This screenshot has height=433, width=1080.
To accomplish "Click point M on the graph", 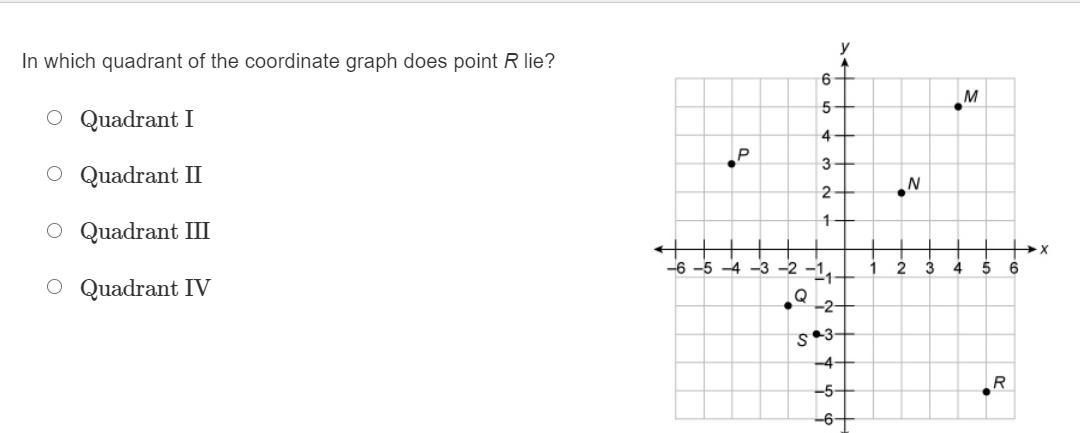I will 958,106.
